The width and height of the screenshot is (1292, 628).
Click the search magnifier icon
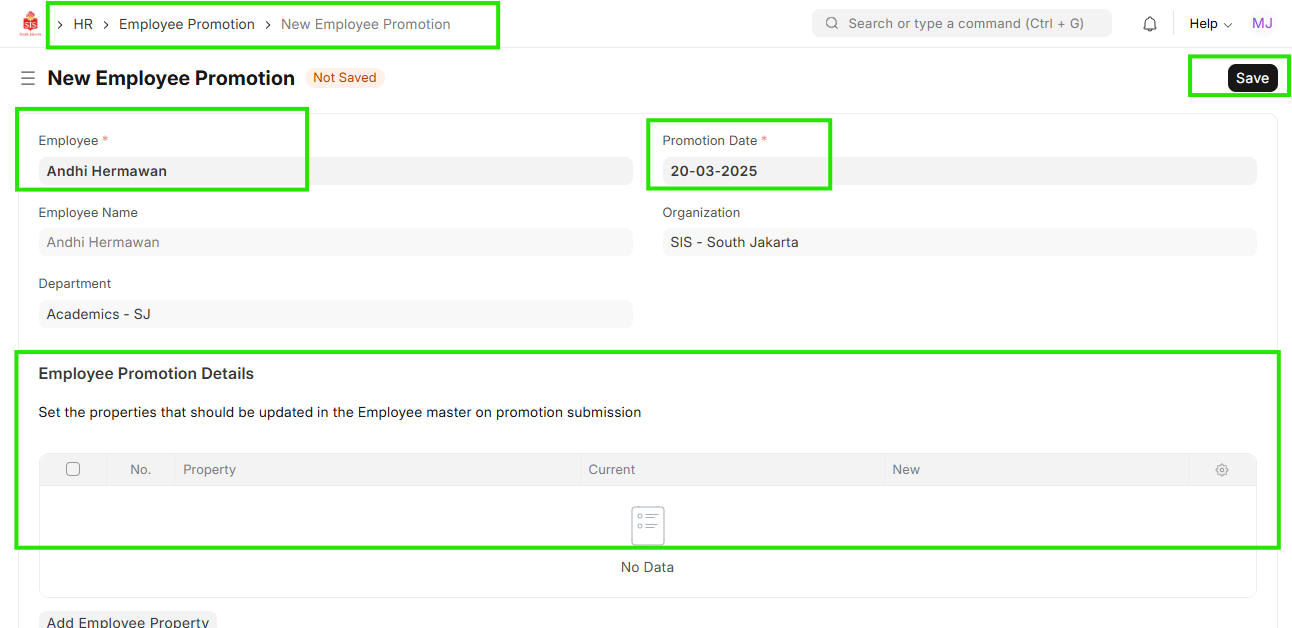point(832,24)
